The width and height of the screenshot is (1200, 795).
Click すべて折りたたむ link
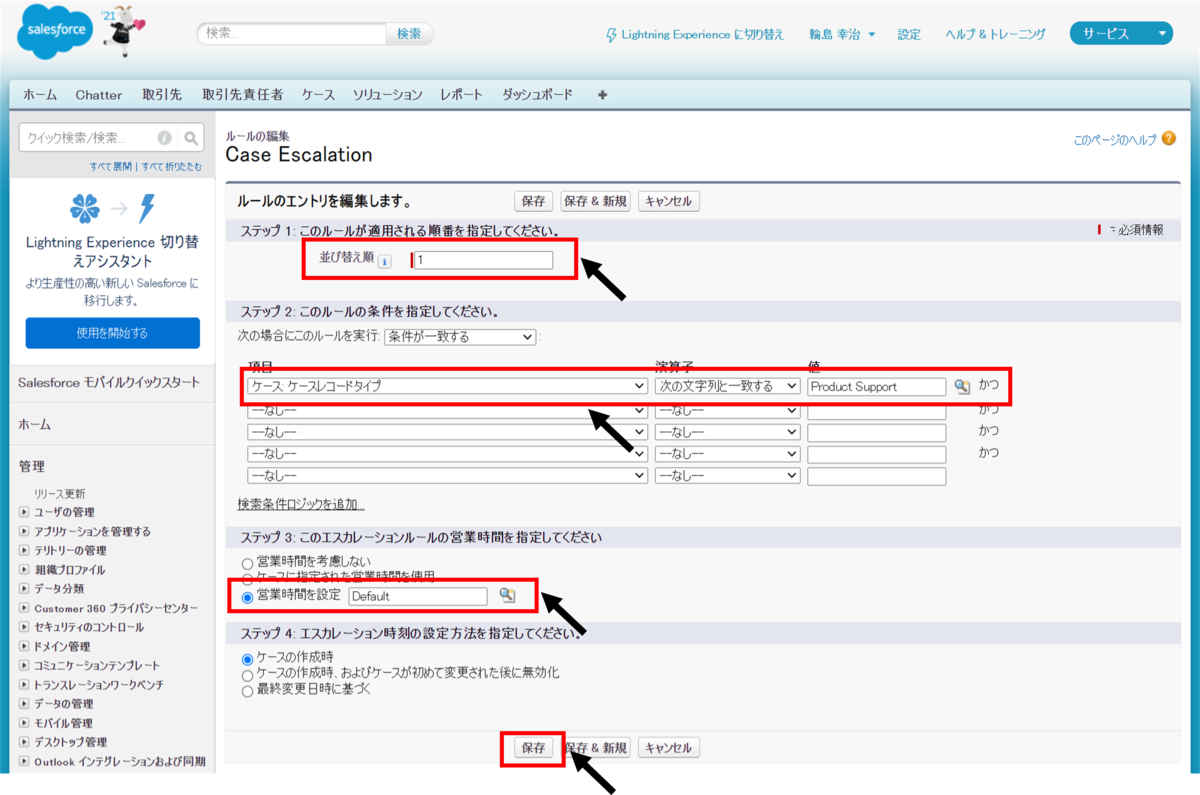(x=171, y=166)
